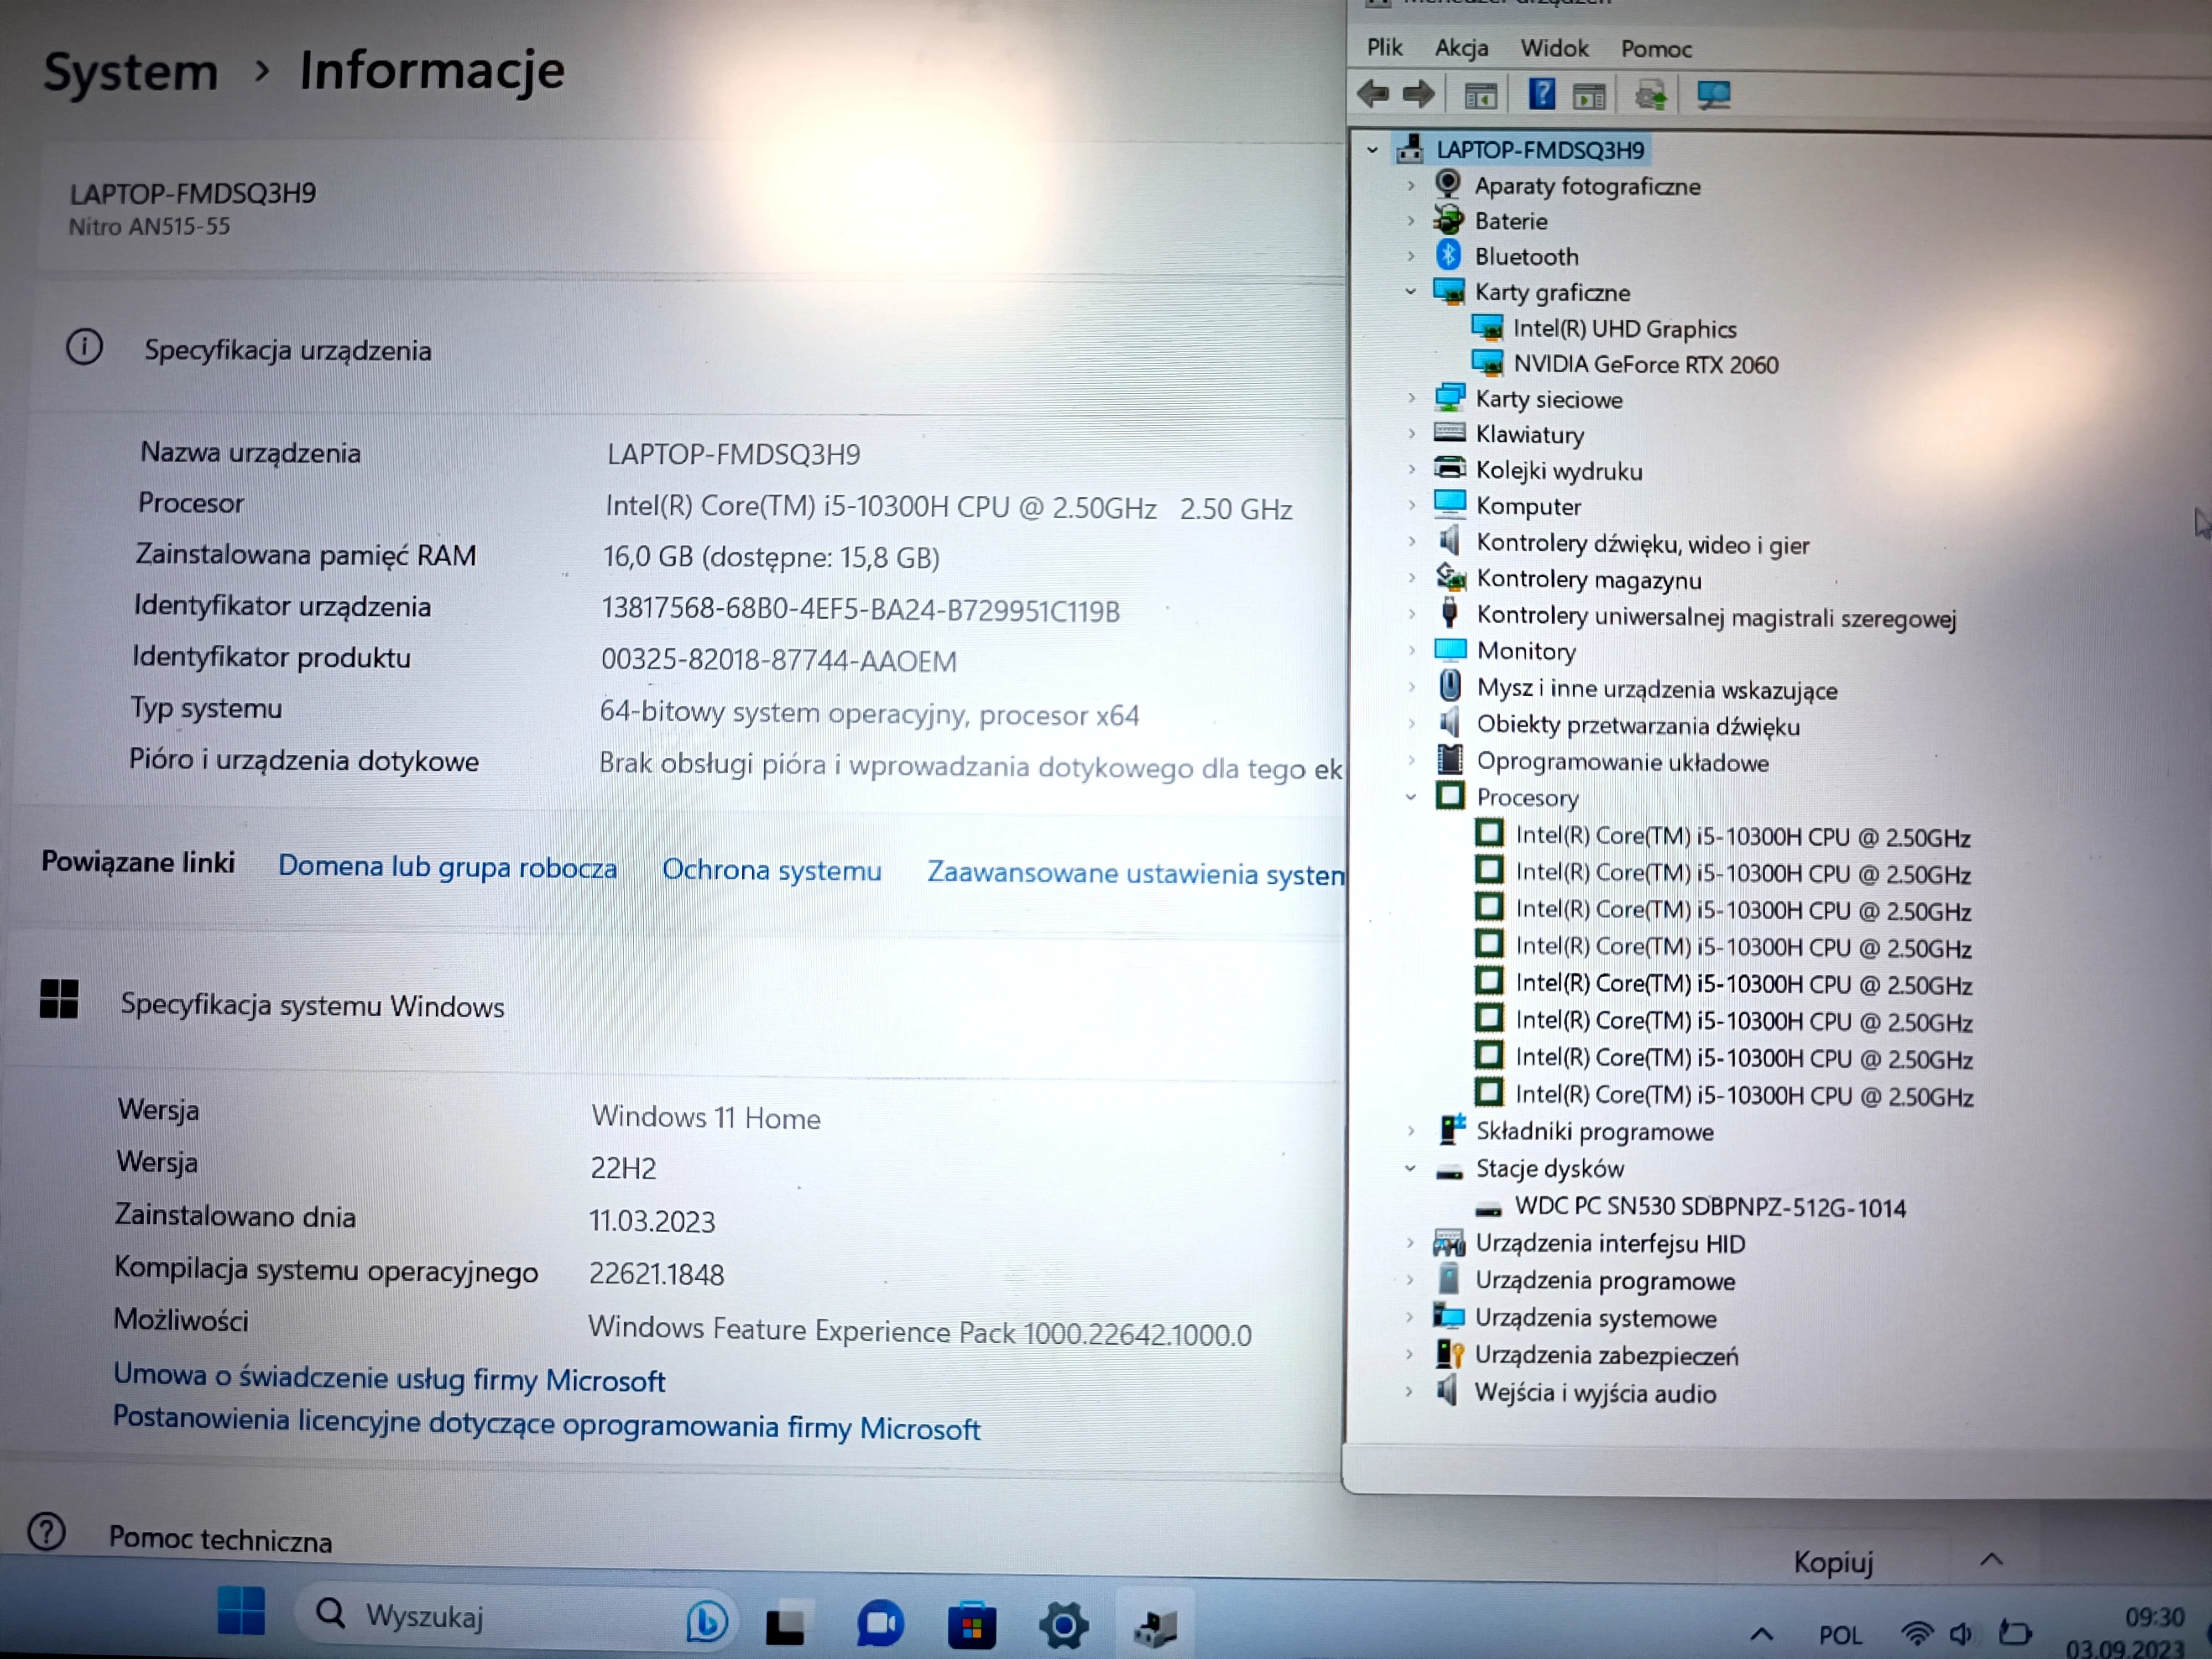Viewport: 2212px width, 1659px height.
Task: Expand the Karty sieciowe category
Action: [x=1411, y=398]
